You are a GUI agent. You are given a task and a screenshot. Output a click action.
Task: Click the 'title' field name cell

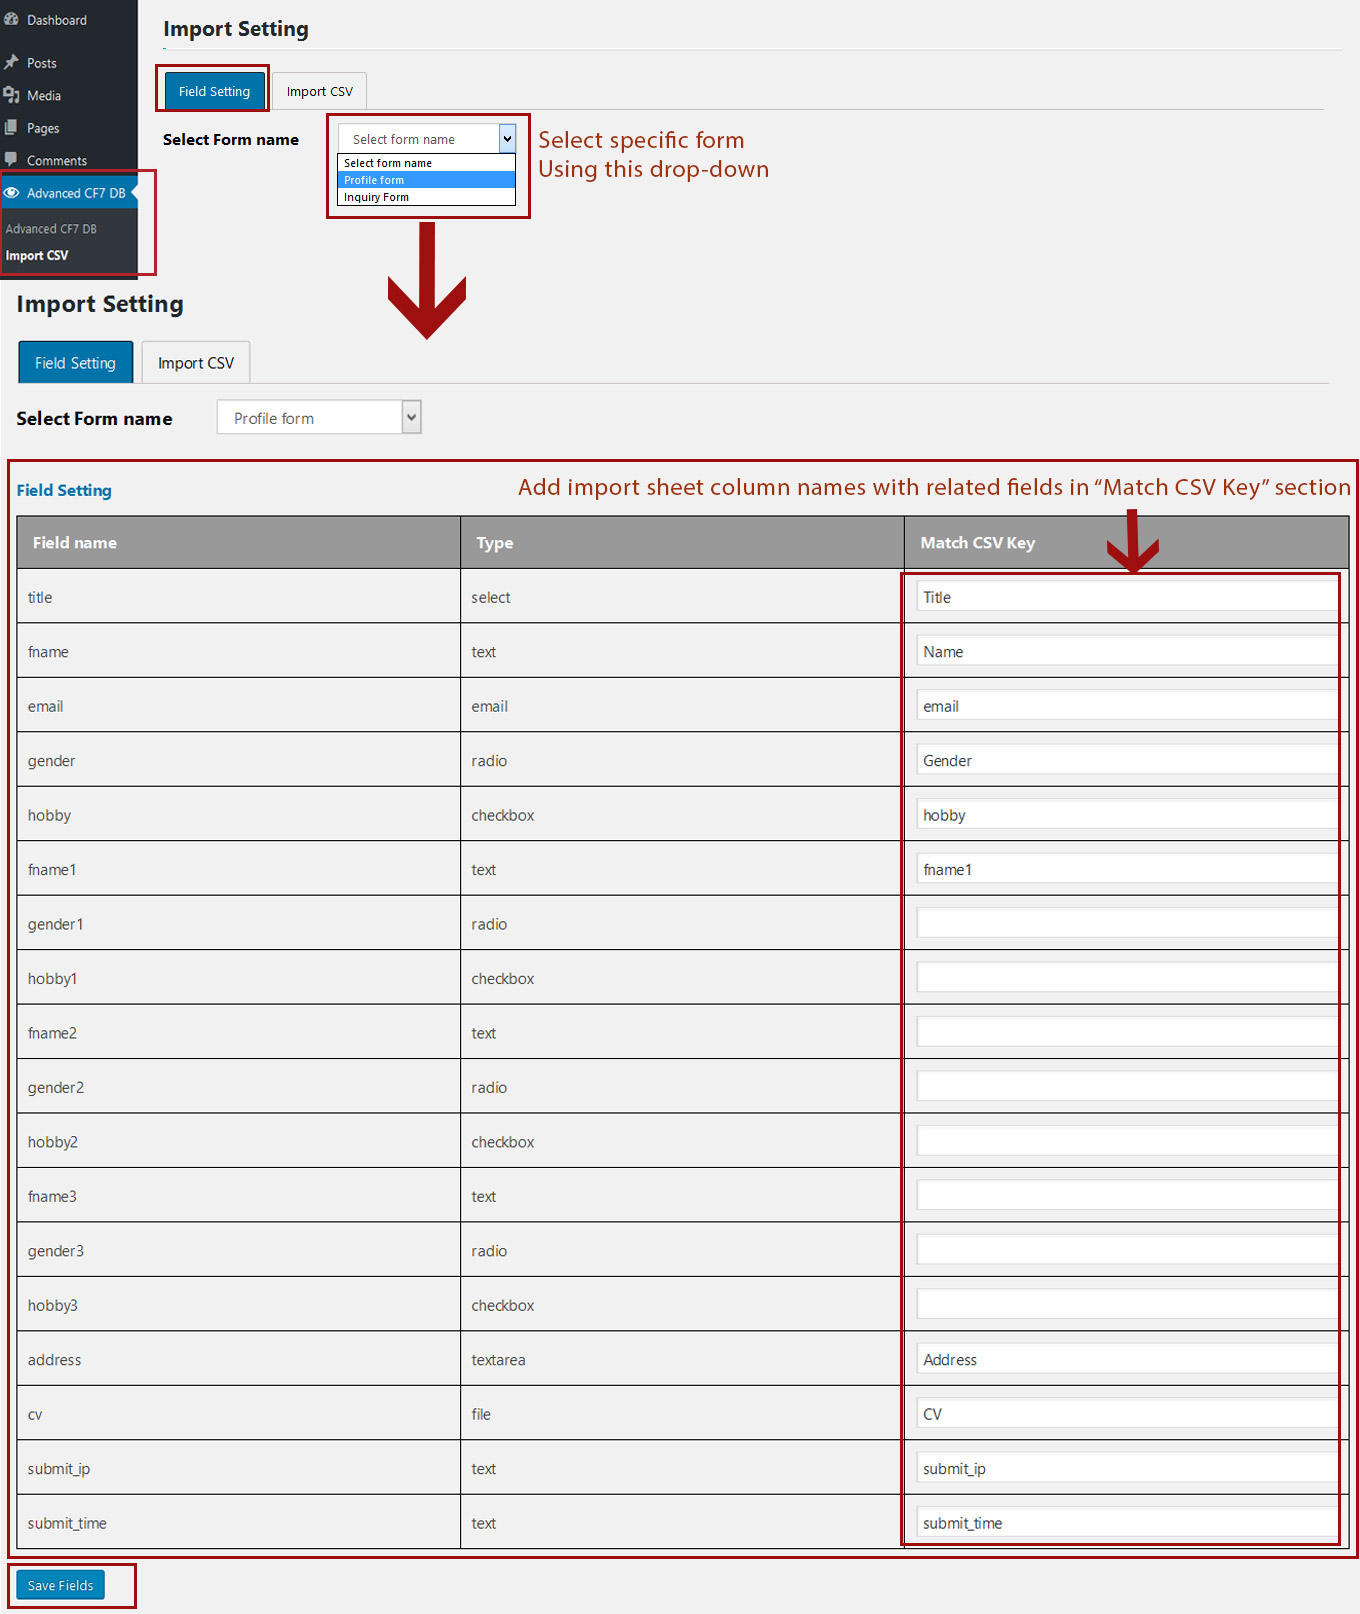pyautogui.click(x=239, y=597)
